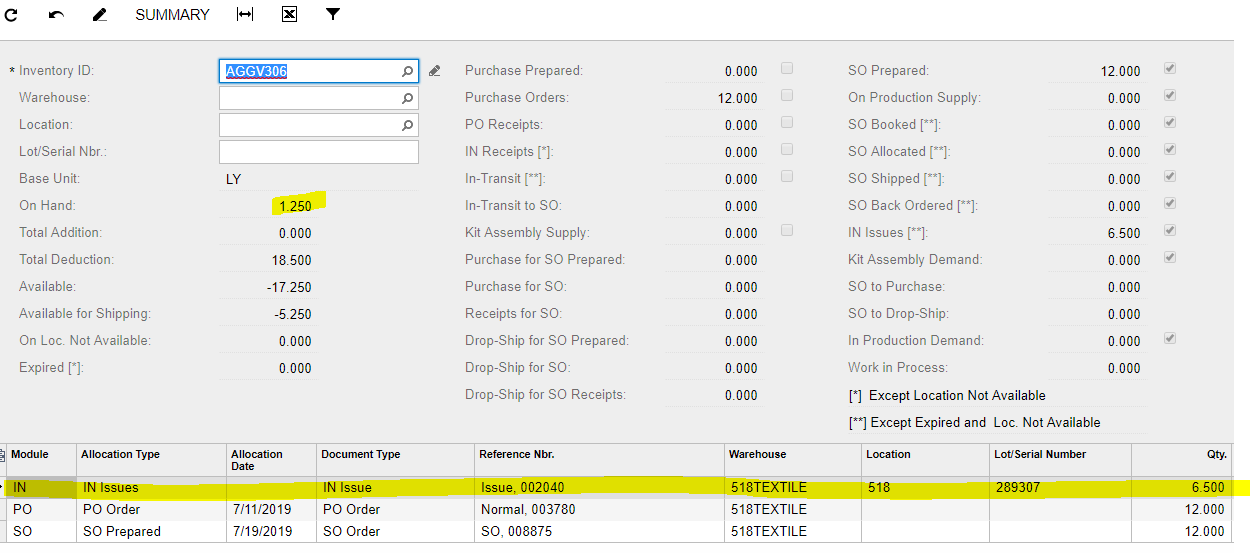Click into the Lot/Serial Nbr. field
This screenshot has height=553, width=1250.
318,152
